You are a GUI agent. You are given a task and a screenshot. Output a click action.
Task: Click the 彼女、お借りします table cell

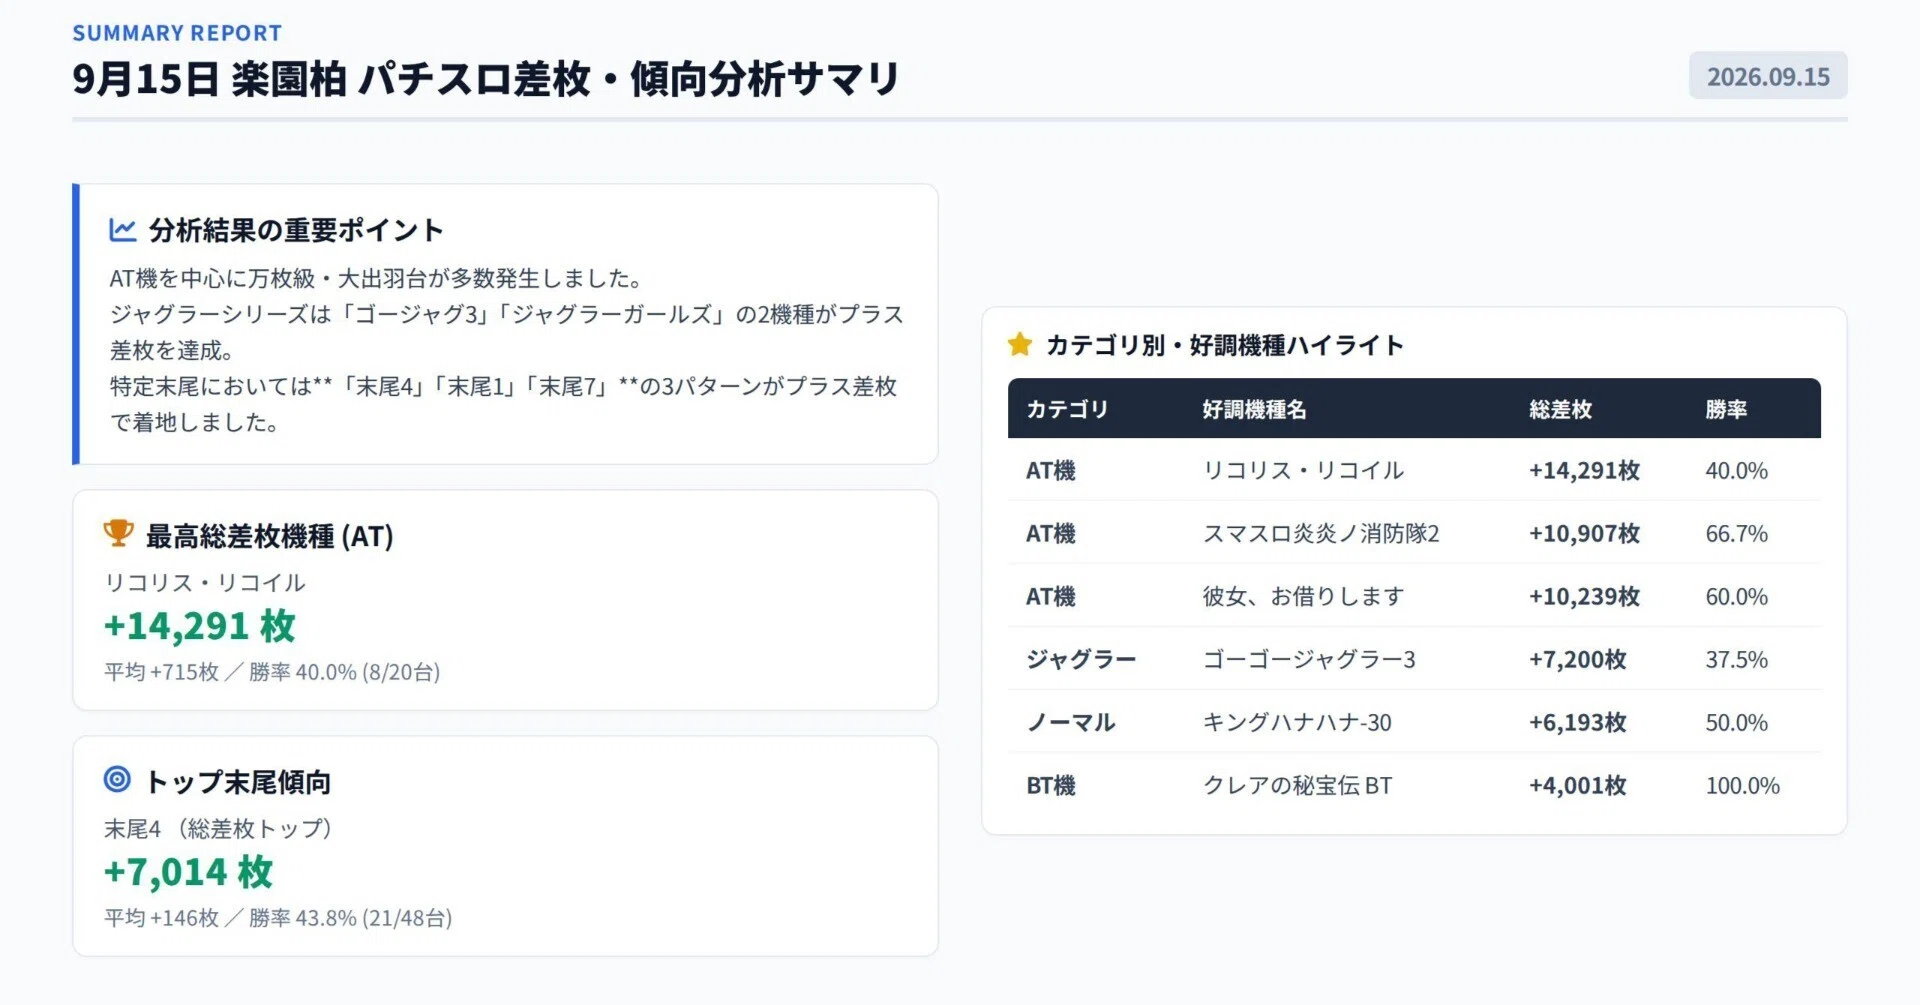click(x=1303, y=596)
